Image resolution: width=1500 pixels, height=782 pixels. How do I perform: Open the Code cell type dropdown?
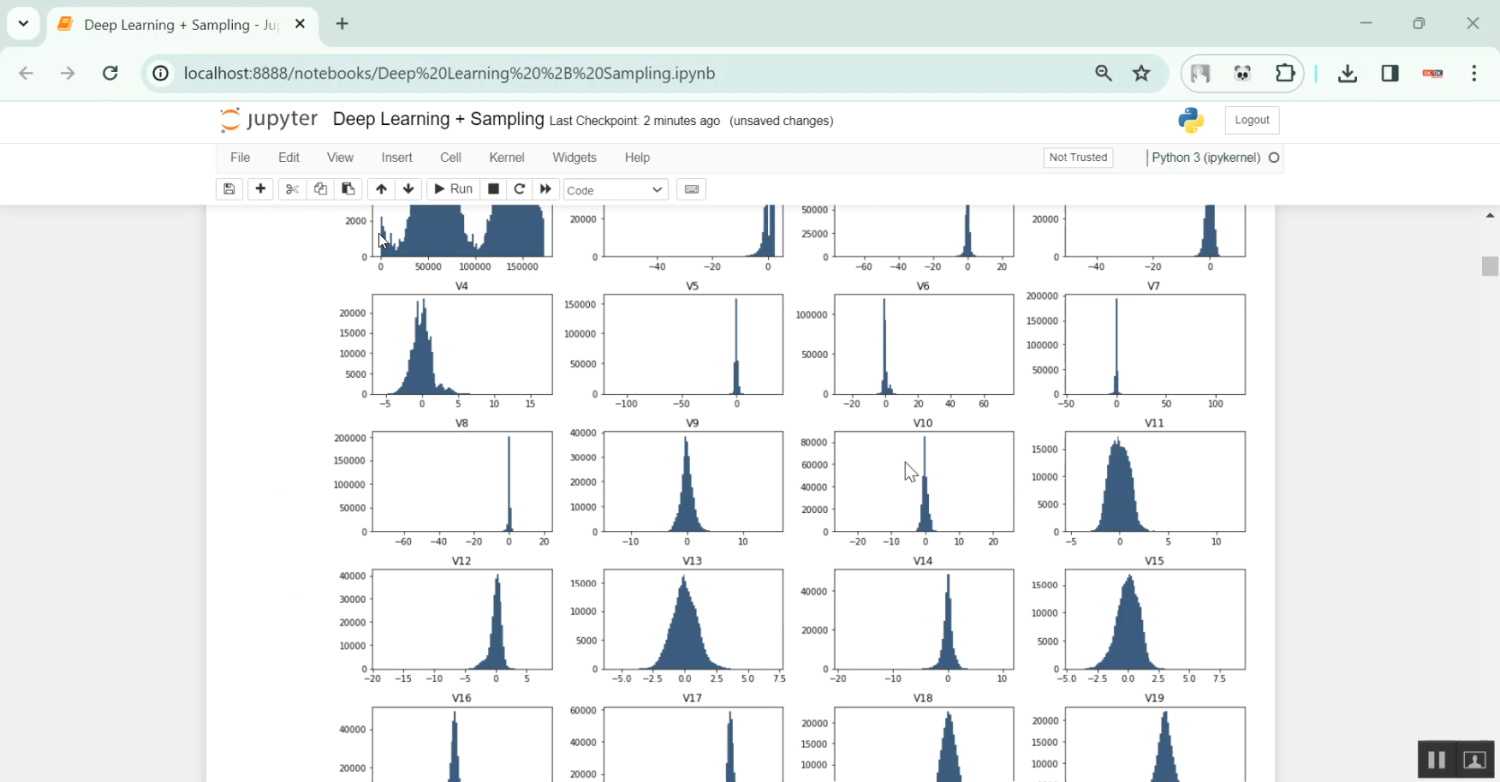tap(615, 190)
